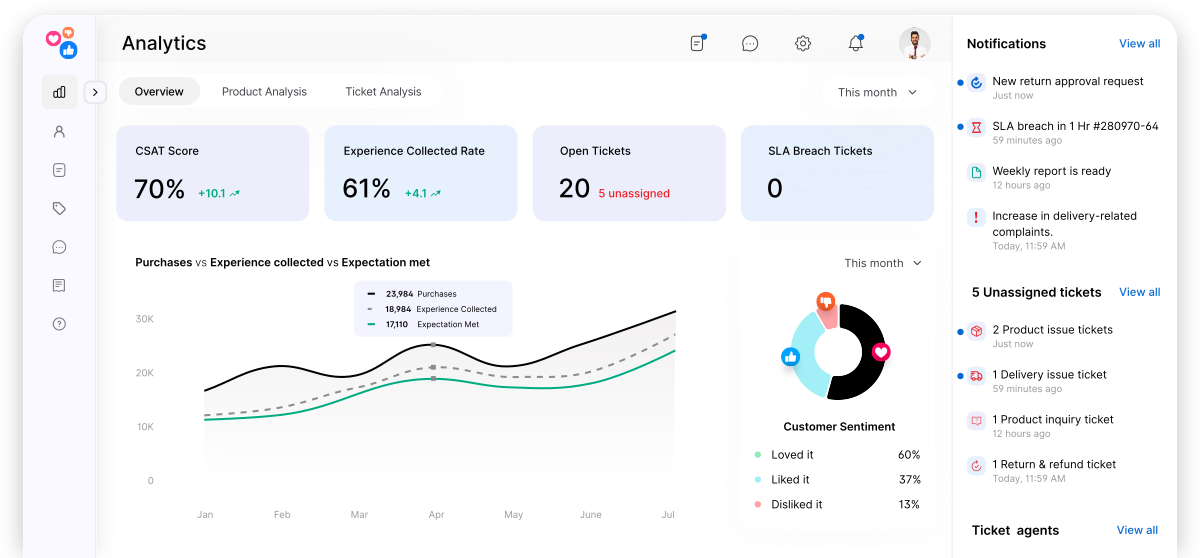Click the help question mark sidebar icon
The height and width of the screenshot is (558, 1200).
(x=59, y=324)
